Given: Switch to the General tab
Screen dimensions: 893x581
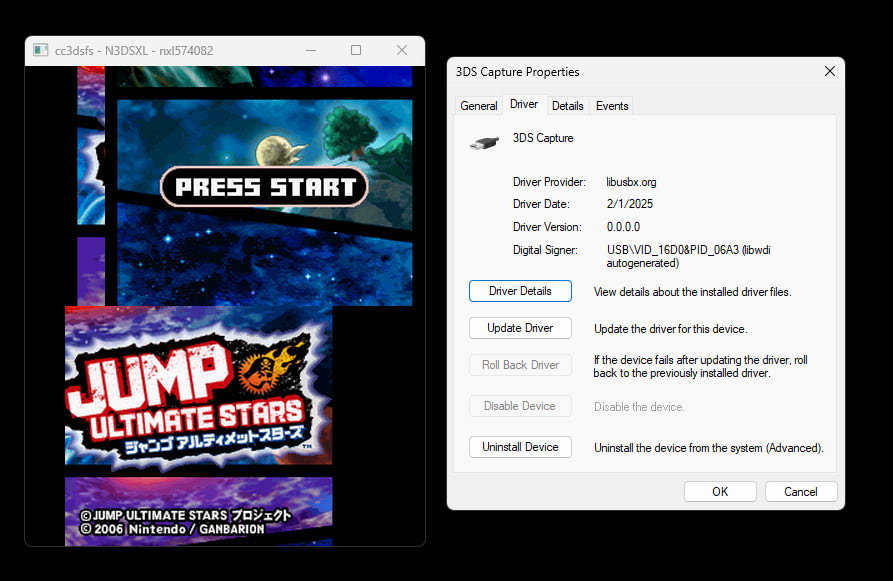Looking at the screenshot, I should click(478, 106).
